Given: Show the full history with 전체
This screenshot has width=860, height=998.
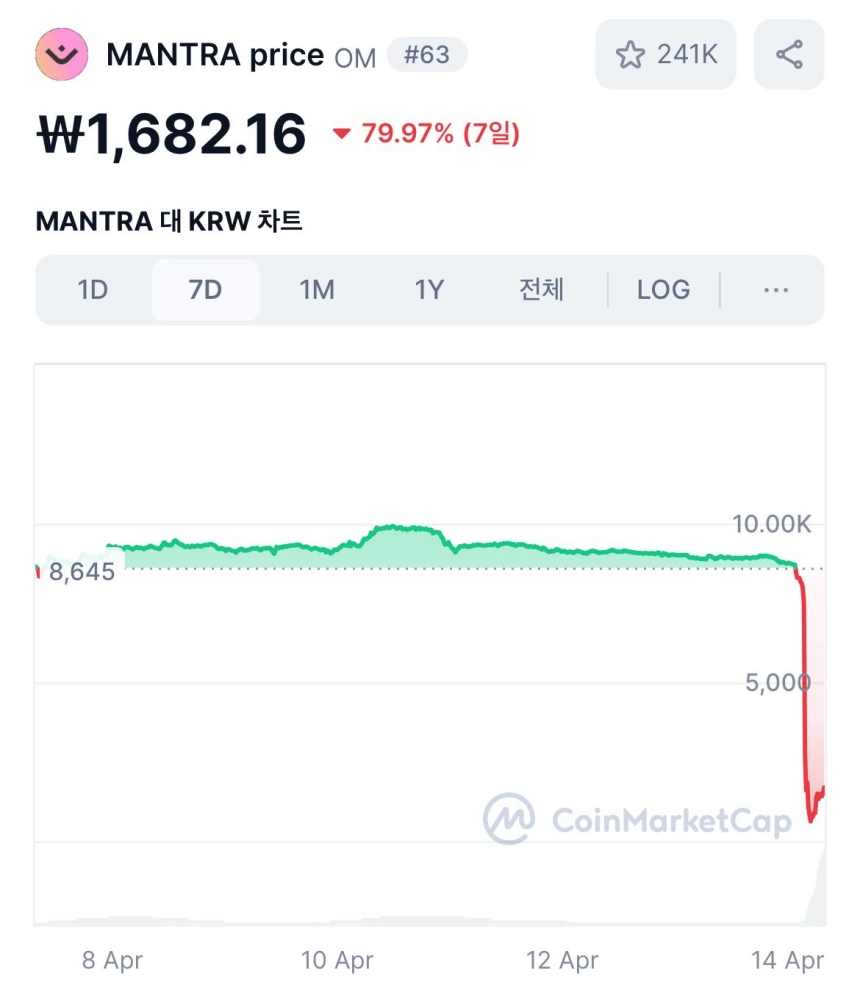Looking at the screenshot, I should click(541, 290).
